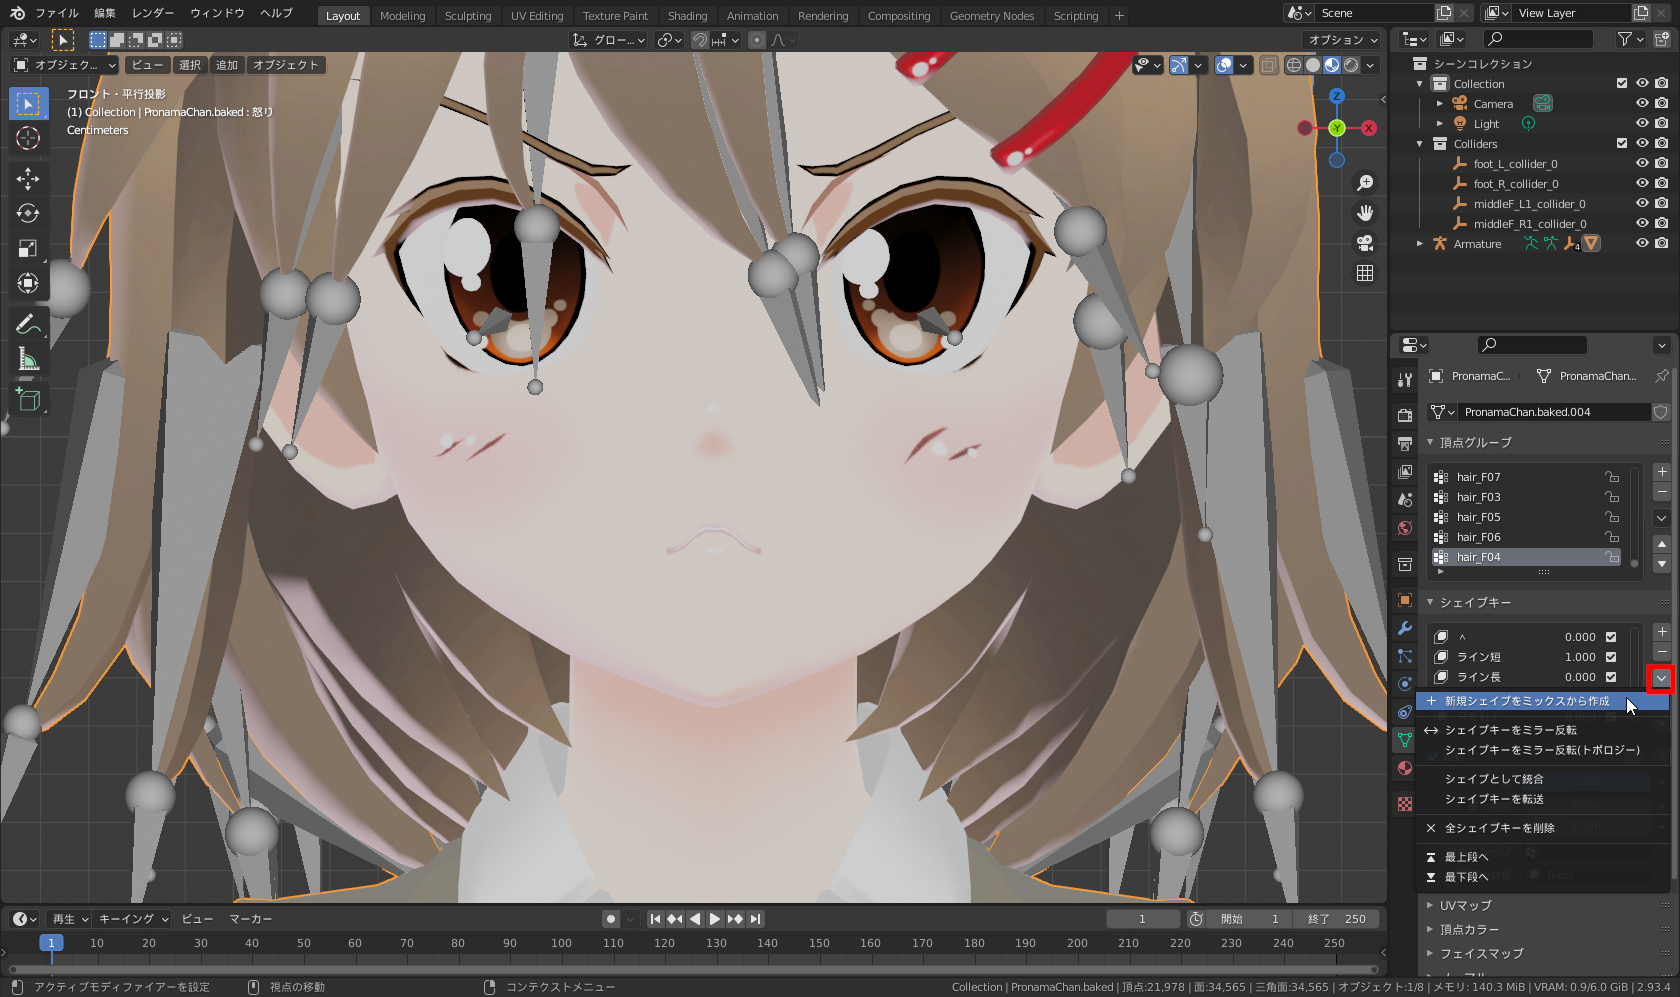
Task: Choose 全シェイプキーを削除 from the menu
Action: point(1542,828)
